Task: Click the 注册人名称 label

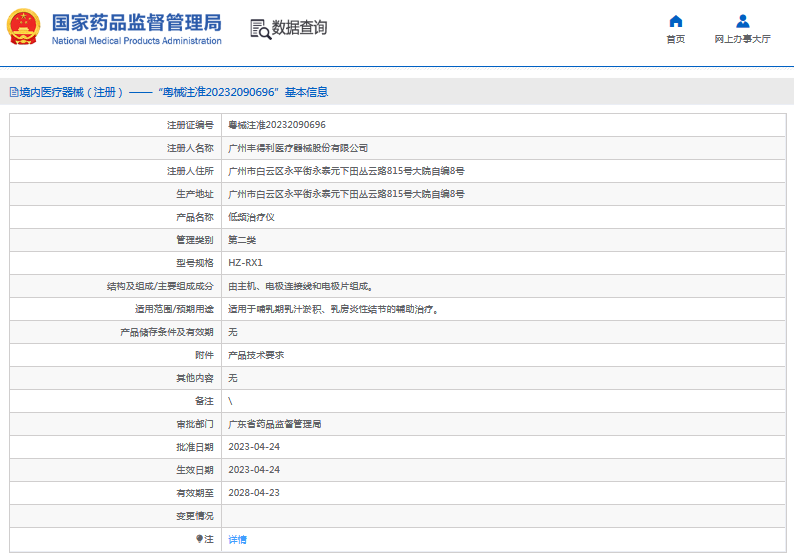Action: pos(190,148)
